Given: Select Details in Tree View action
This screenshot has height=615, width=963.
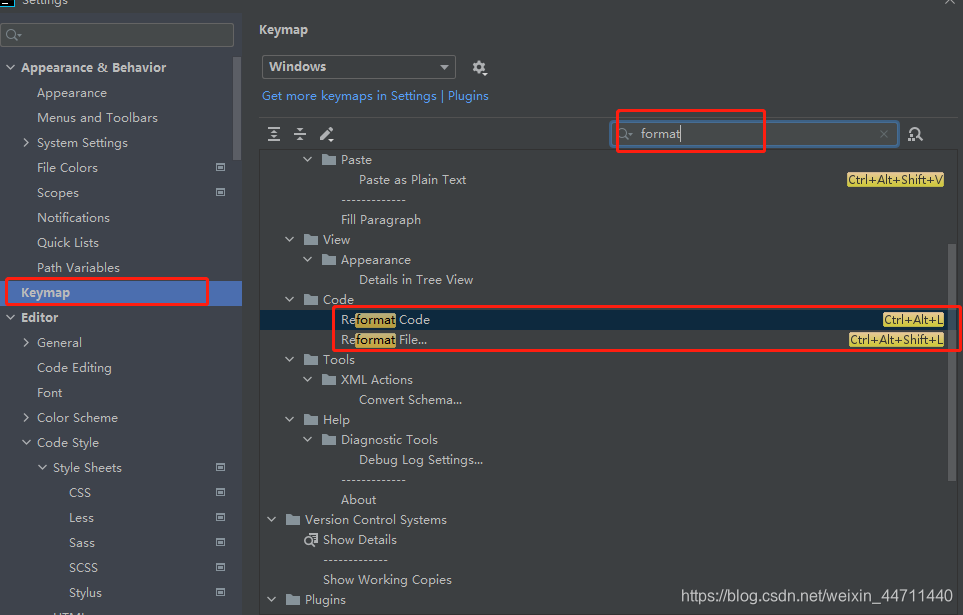Looking at the screenshot, I should pos(416,280).
